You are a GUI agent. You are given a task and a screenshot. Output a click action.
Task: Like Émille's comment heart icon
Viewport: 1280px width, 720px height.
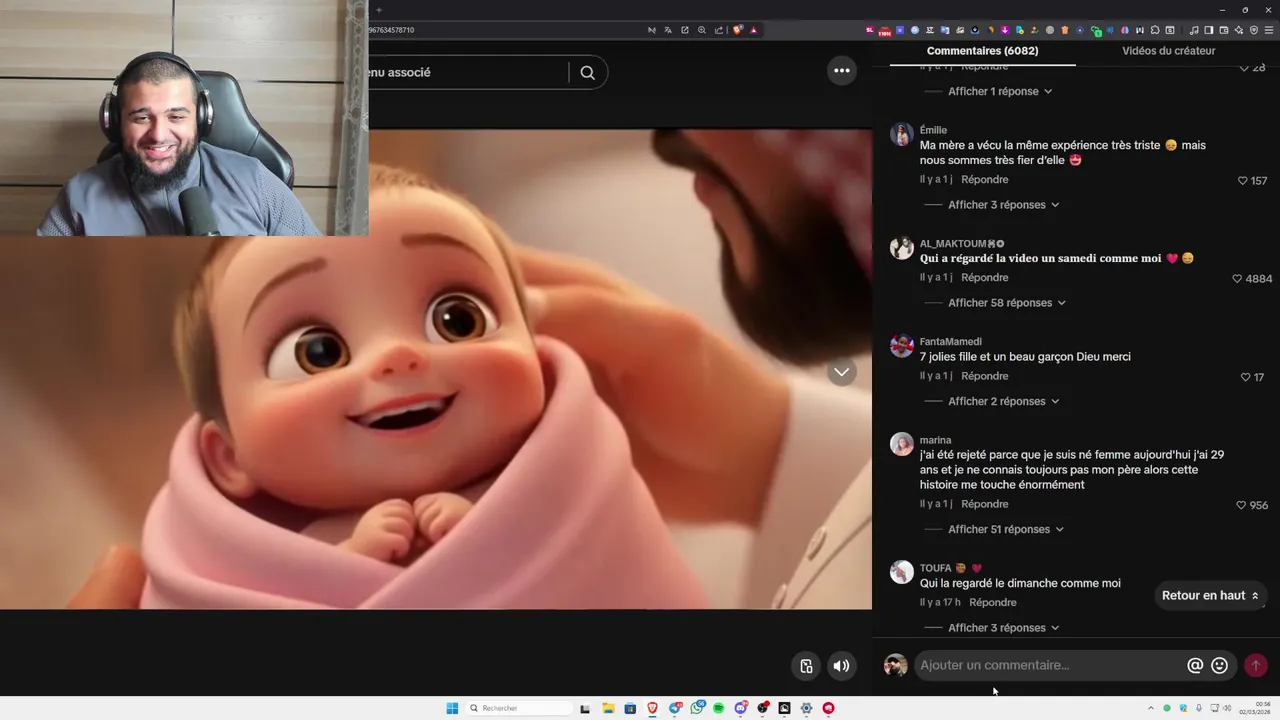1243,181
